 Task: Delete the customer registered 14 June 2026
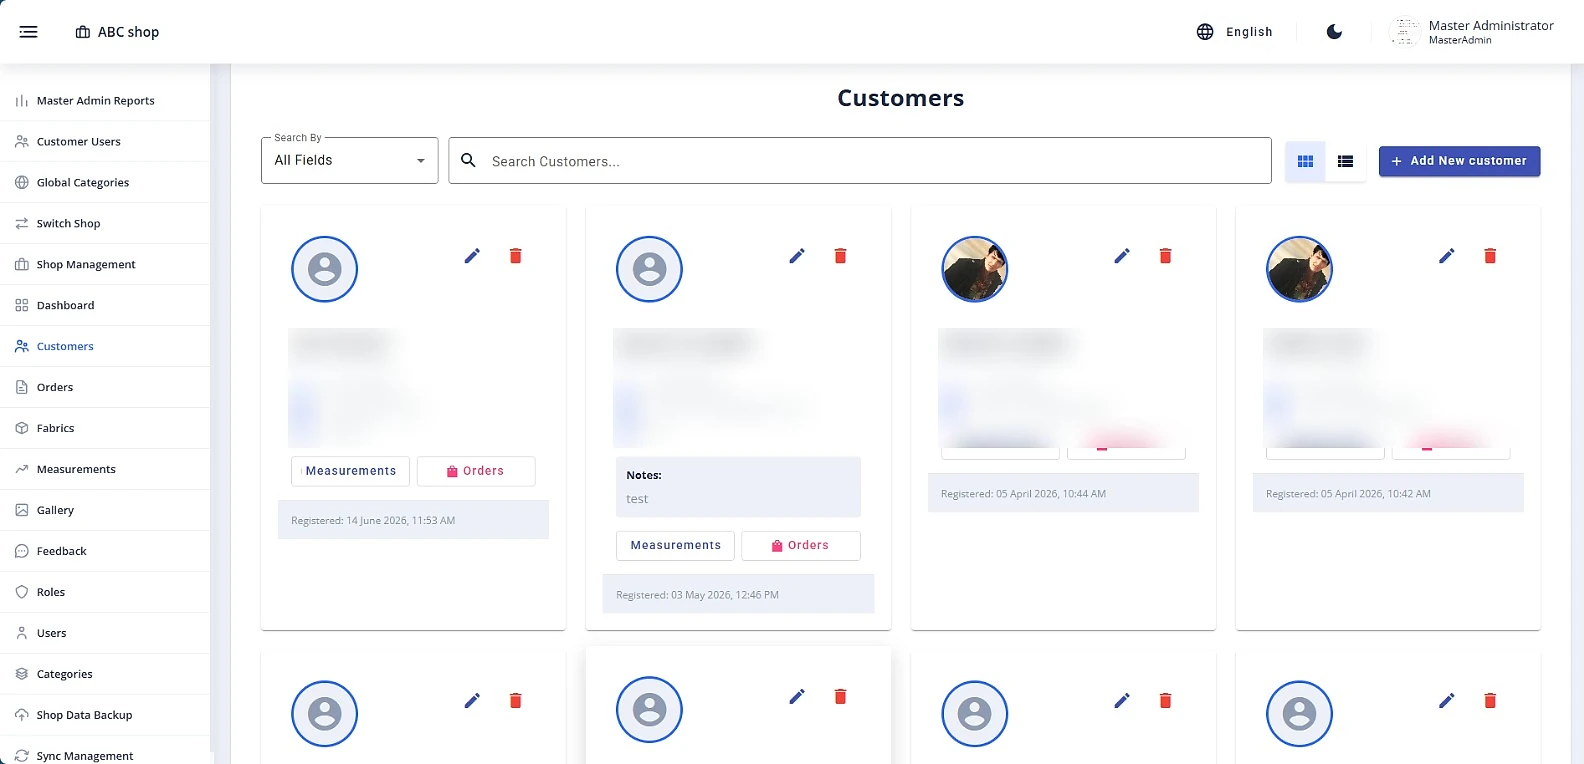point(516,256)
